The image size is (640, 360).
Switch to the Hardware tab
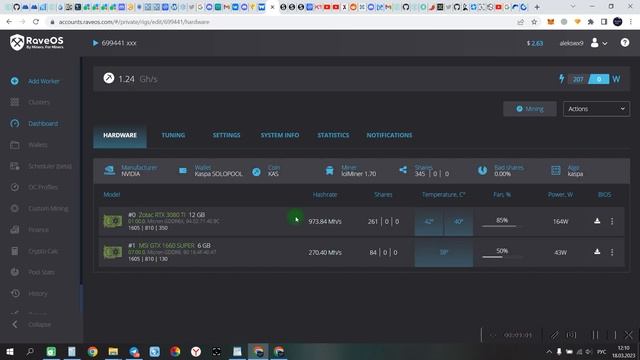coord(120,135)
